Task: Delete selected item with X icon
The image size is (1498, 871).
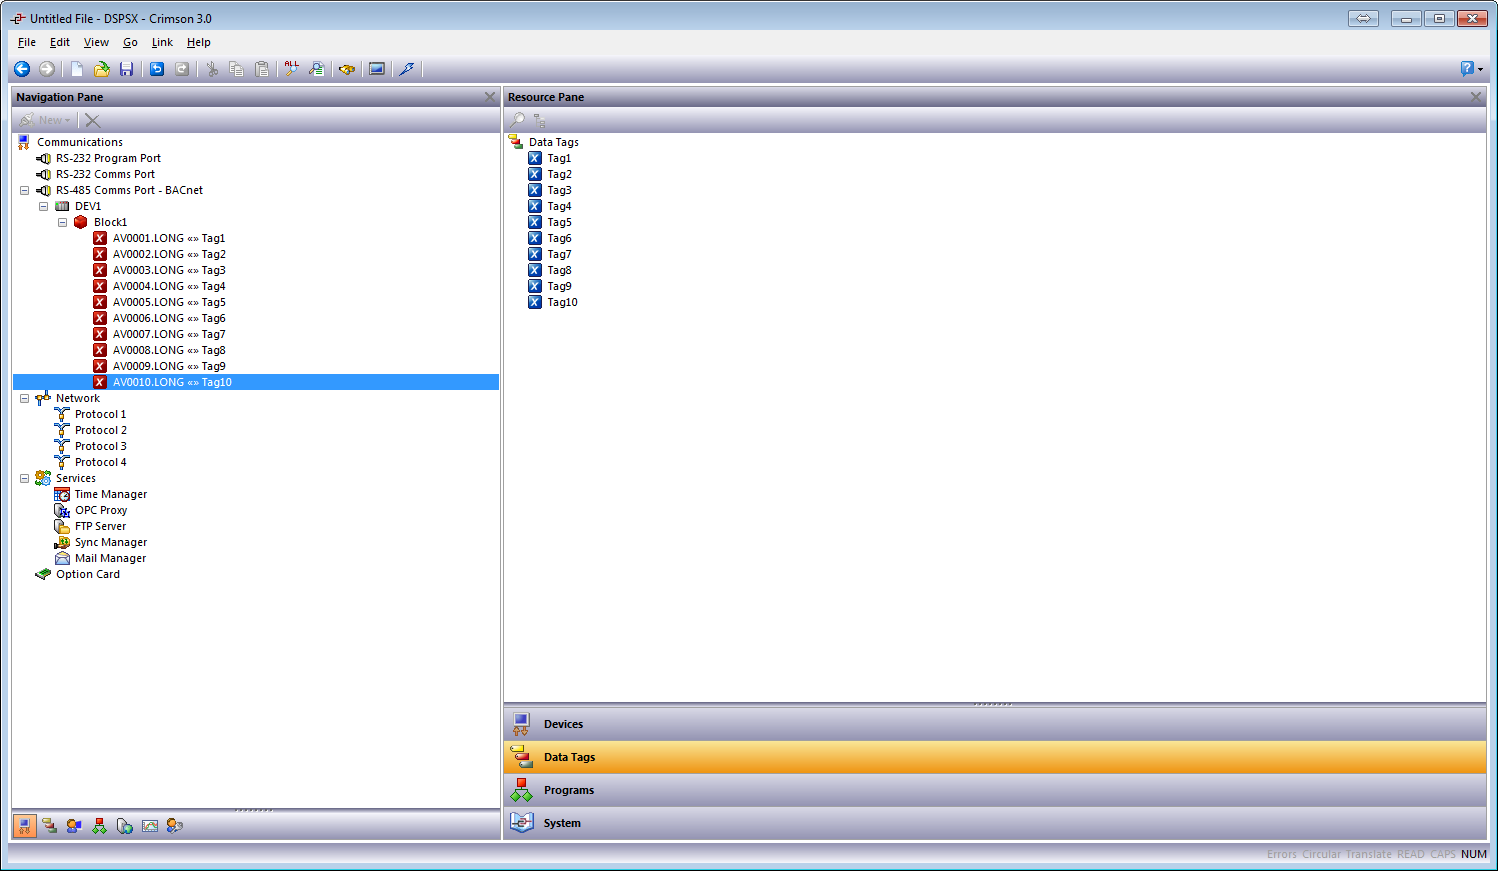Action: tap(93, 120)
